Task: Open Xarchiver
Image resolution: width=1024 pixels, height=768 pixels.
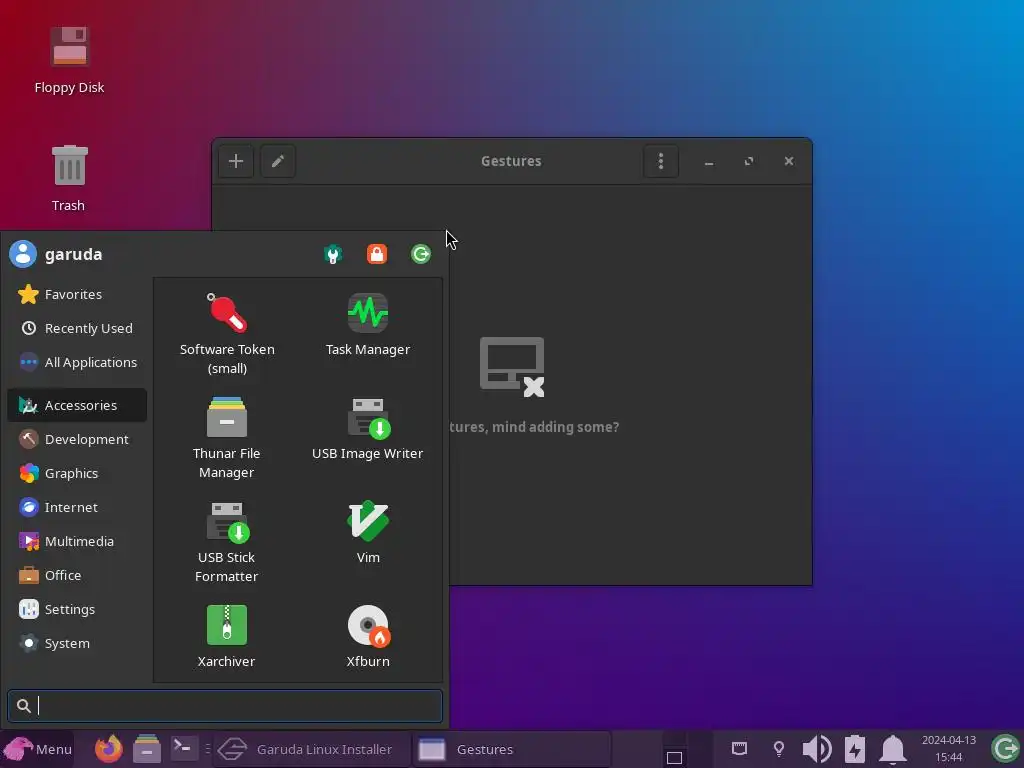Action: [x=227, y=636]
